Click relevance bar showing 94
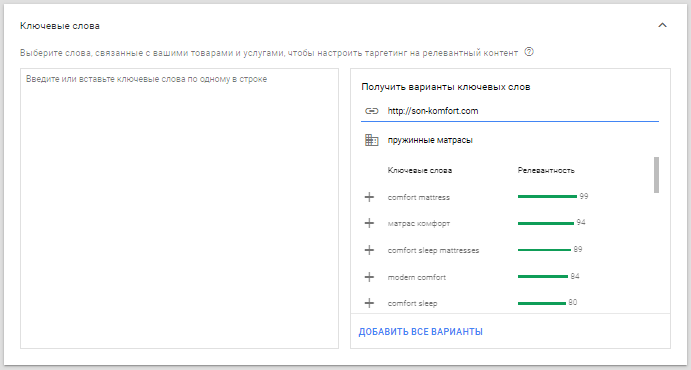This screenshot has height=370, width=691. (x=546, y=223)
